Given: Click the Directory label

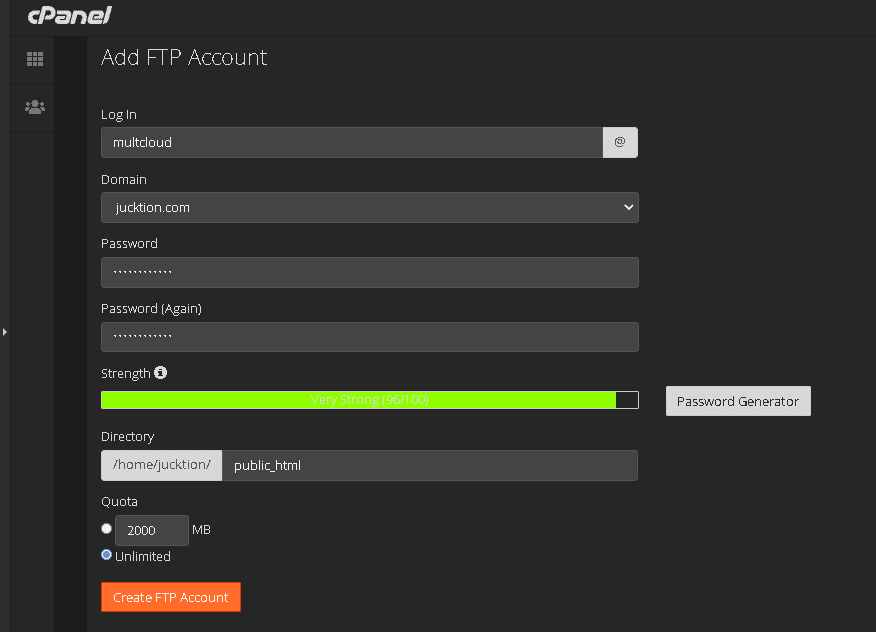Looking at the screenshot, I should (127, 436).
